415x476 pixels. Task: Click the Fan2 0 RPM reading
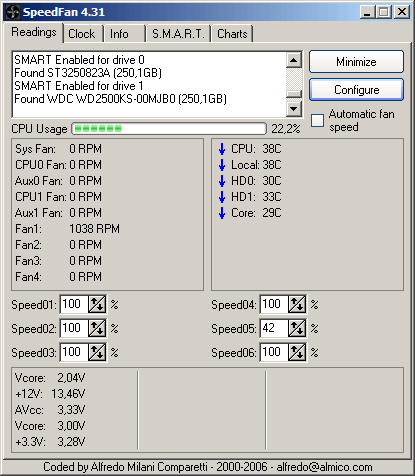tap(58, 245)
